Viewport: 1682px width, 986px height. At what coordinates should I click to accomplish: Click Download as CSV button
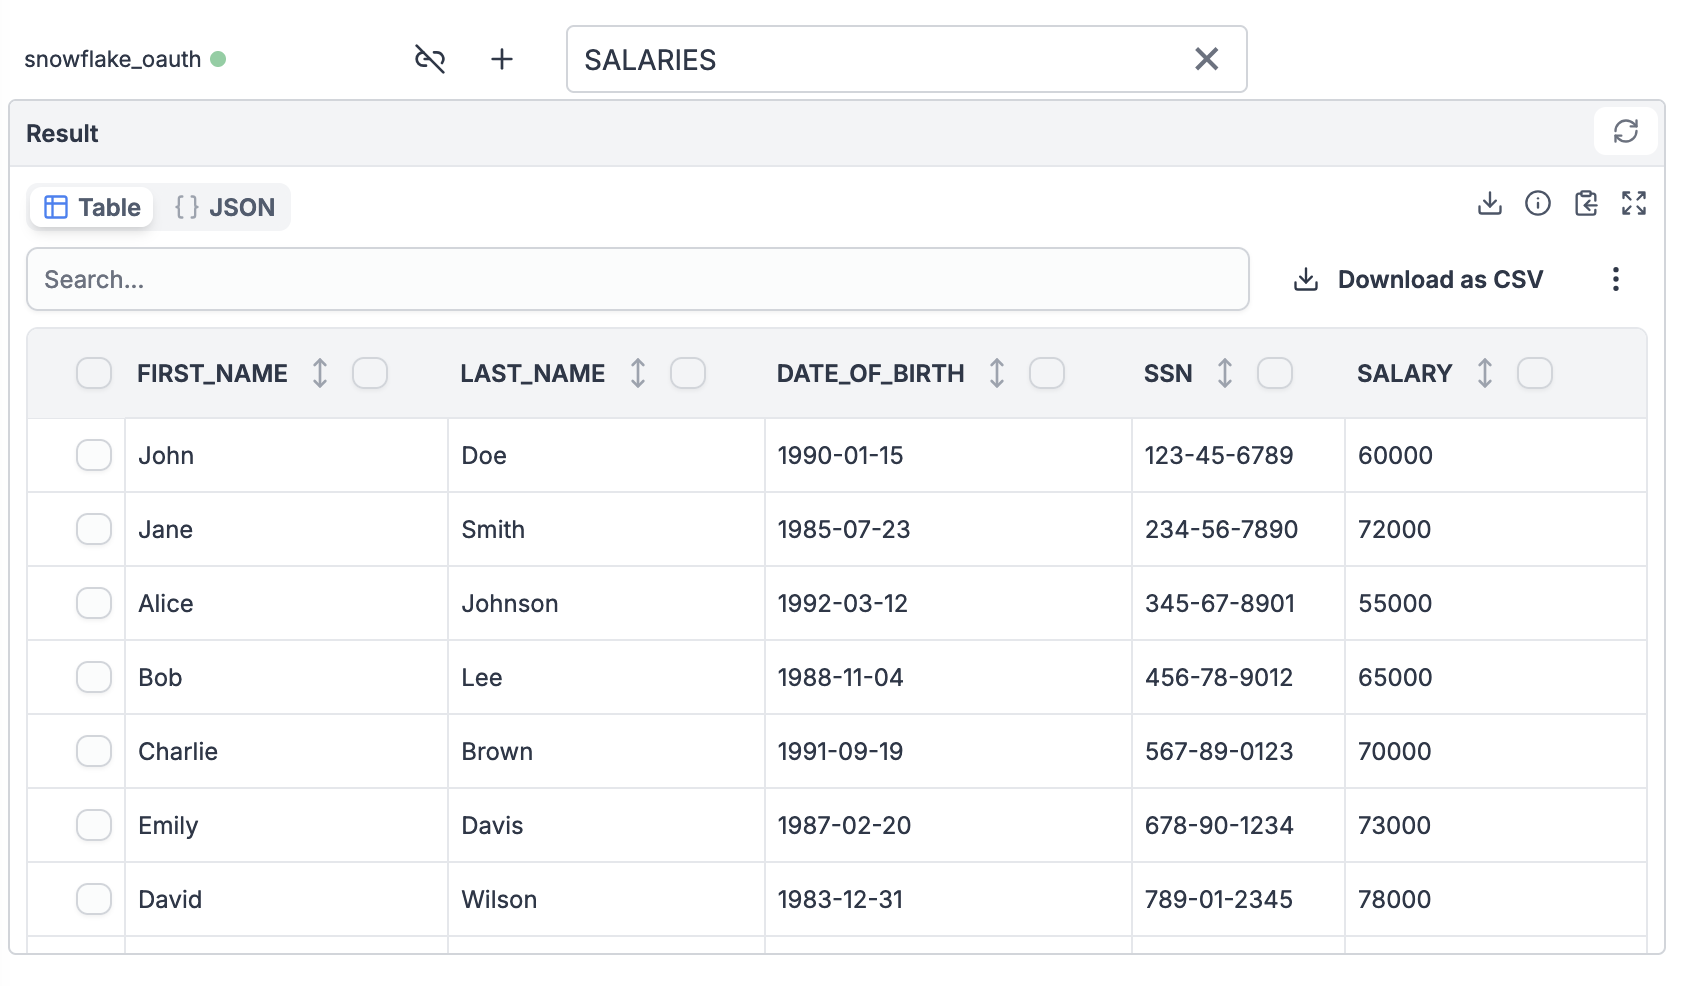[1419, 280]
